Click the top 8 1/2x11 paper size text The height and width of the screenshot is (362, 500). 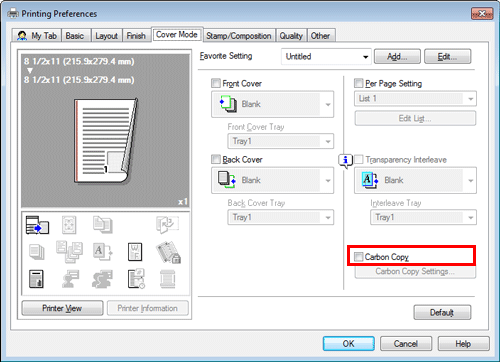tap(79, 61)
